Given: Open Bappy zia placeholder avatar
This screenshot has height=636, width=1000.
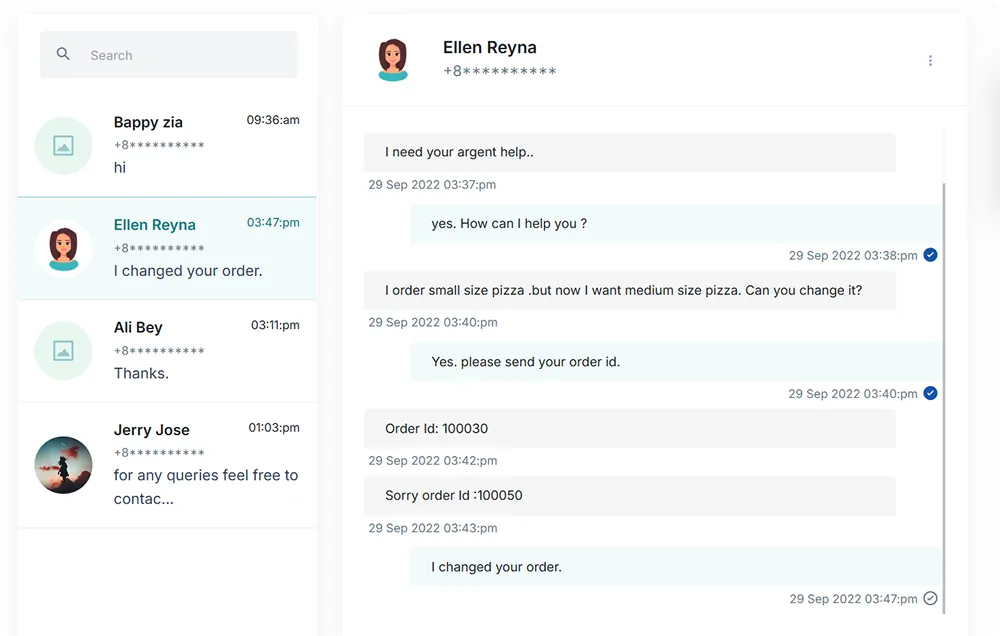Looking at the screenshot, I should coord(63,145).
